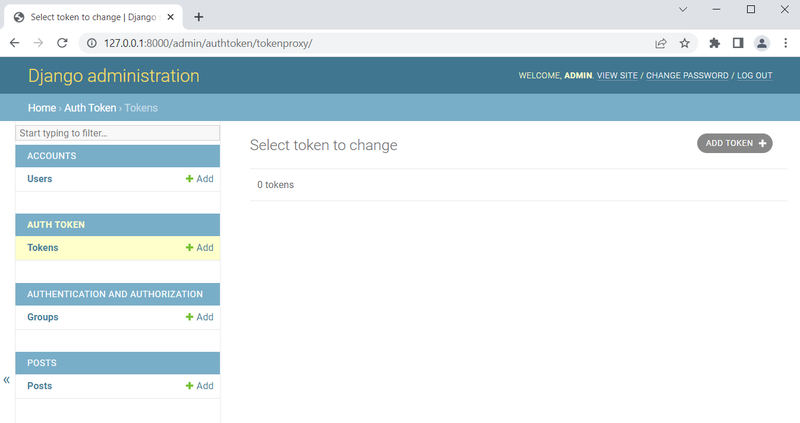Viewport: 800px width, 423px height.
Task: Click the Add link next to Users
Action: pyautogui.click(x=199, y=179)
